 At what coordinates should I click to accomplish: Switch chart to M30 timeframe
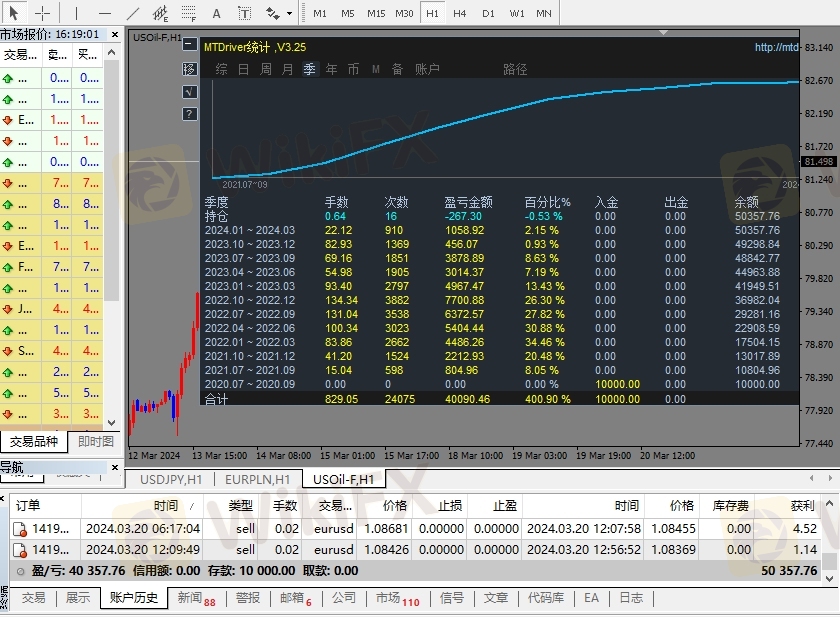click(404, 13)
